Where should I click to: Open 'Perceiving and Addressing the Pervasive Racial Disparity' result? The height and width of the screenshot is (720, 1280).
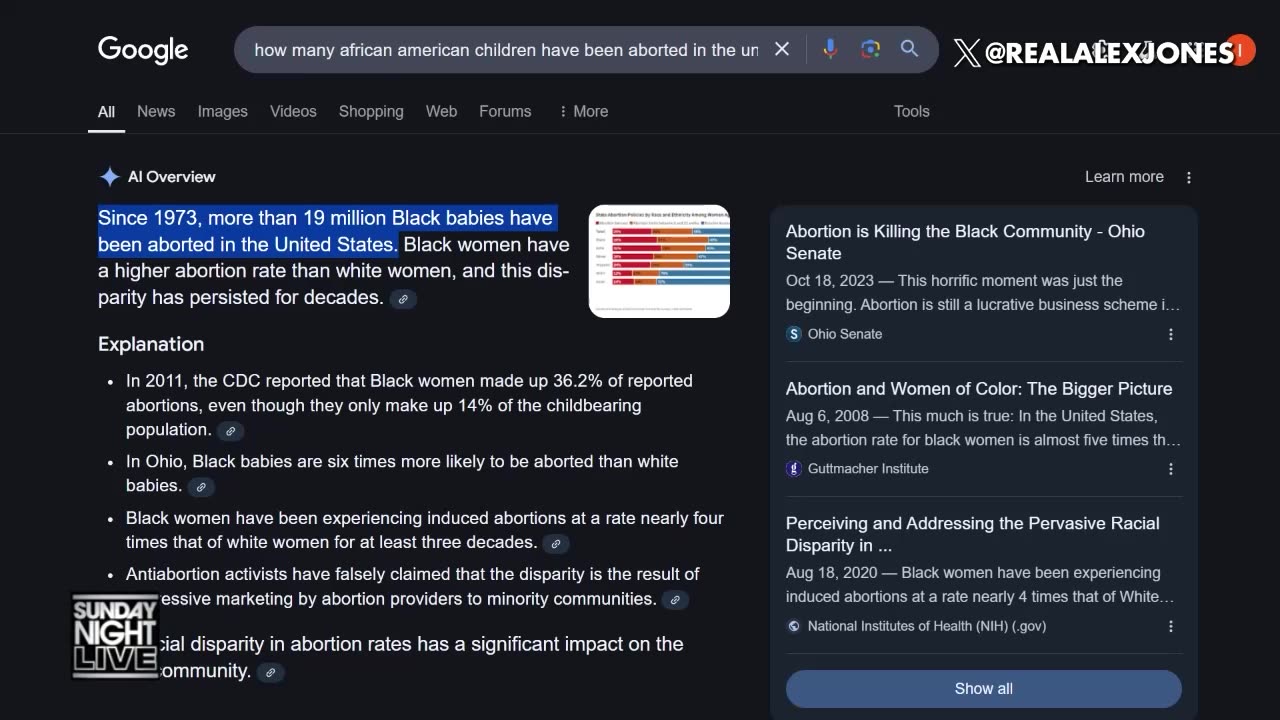click(973, 534)
